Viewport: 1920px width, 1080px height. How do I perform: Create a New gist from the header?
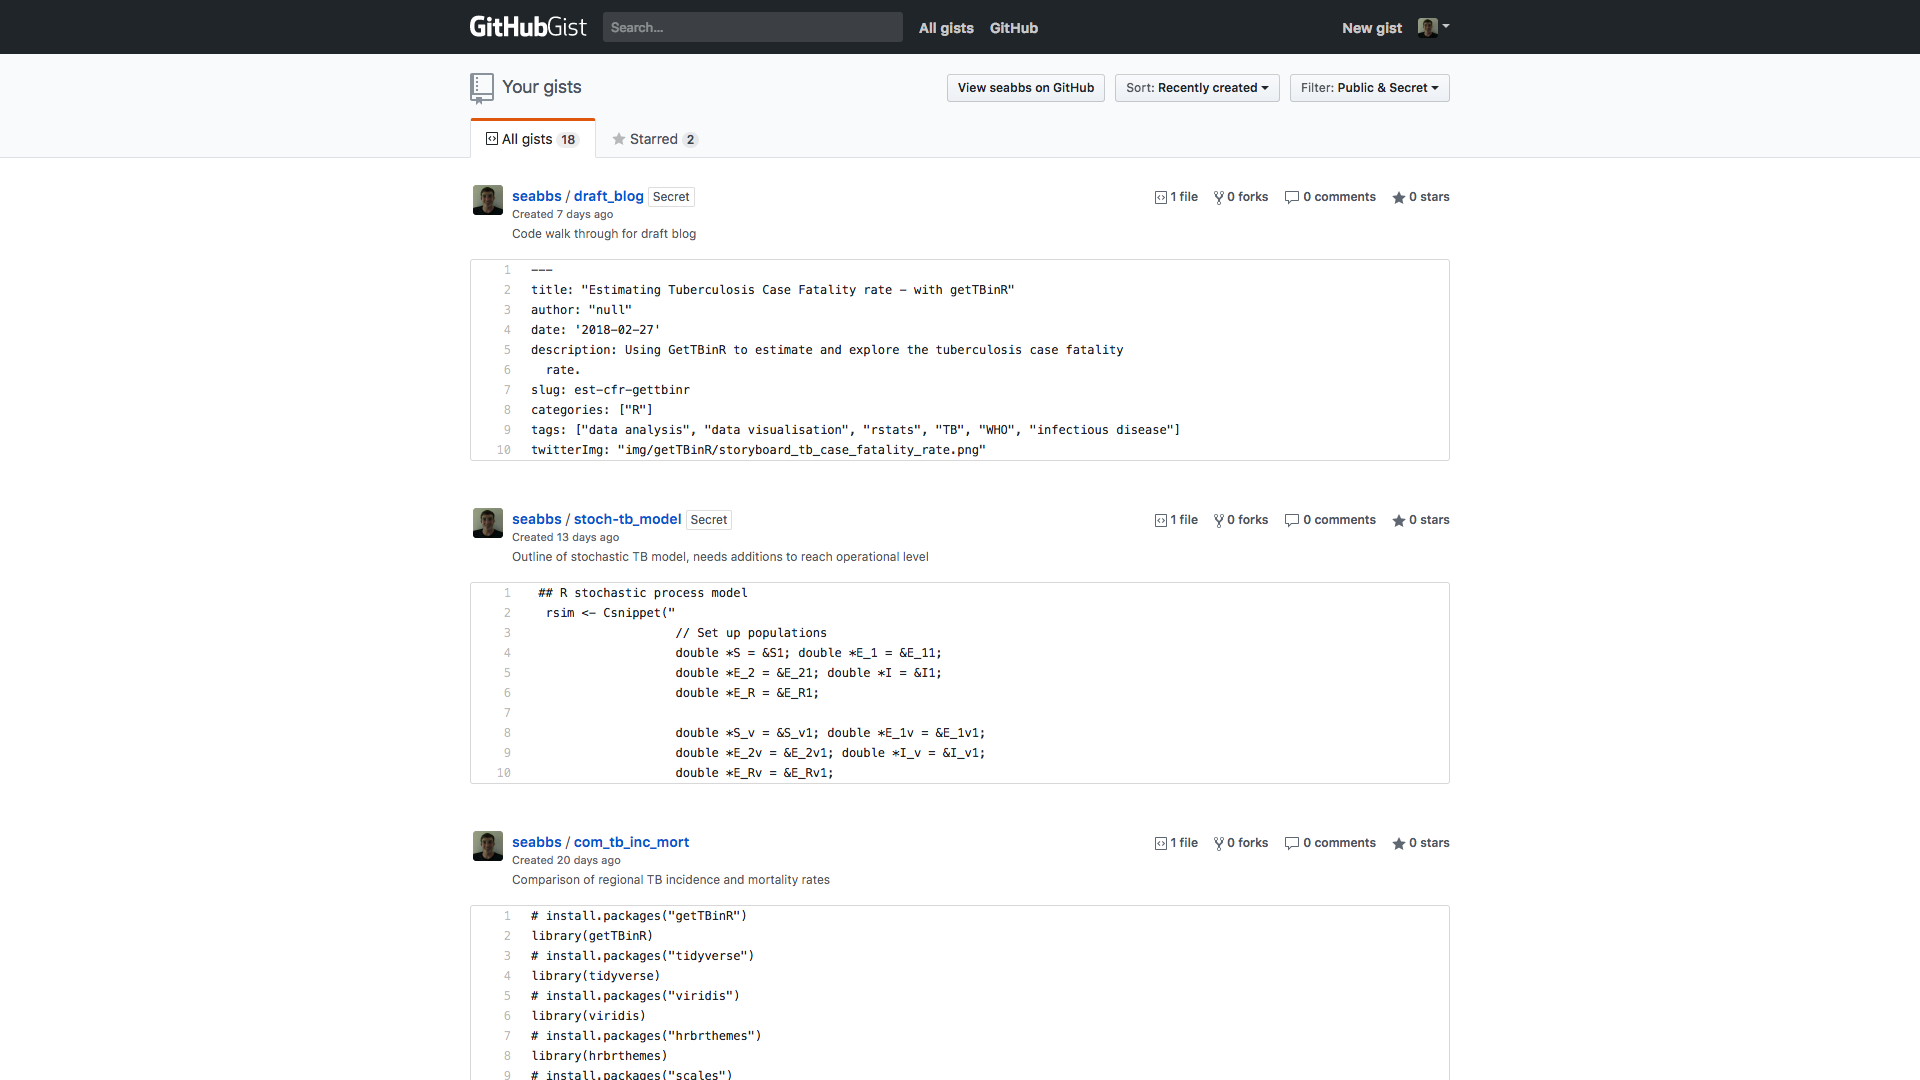1371,28
